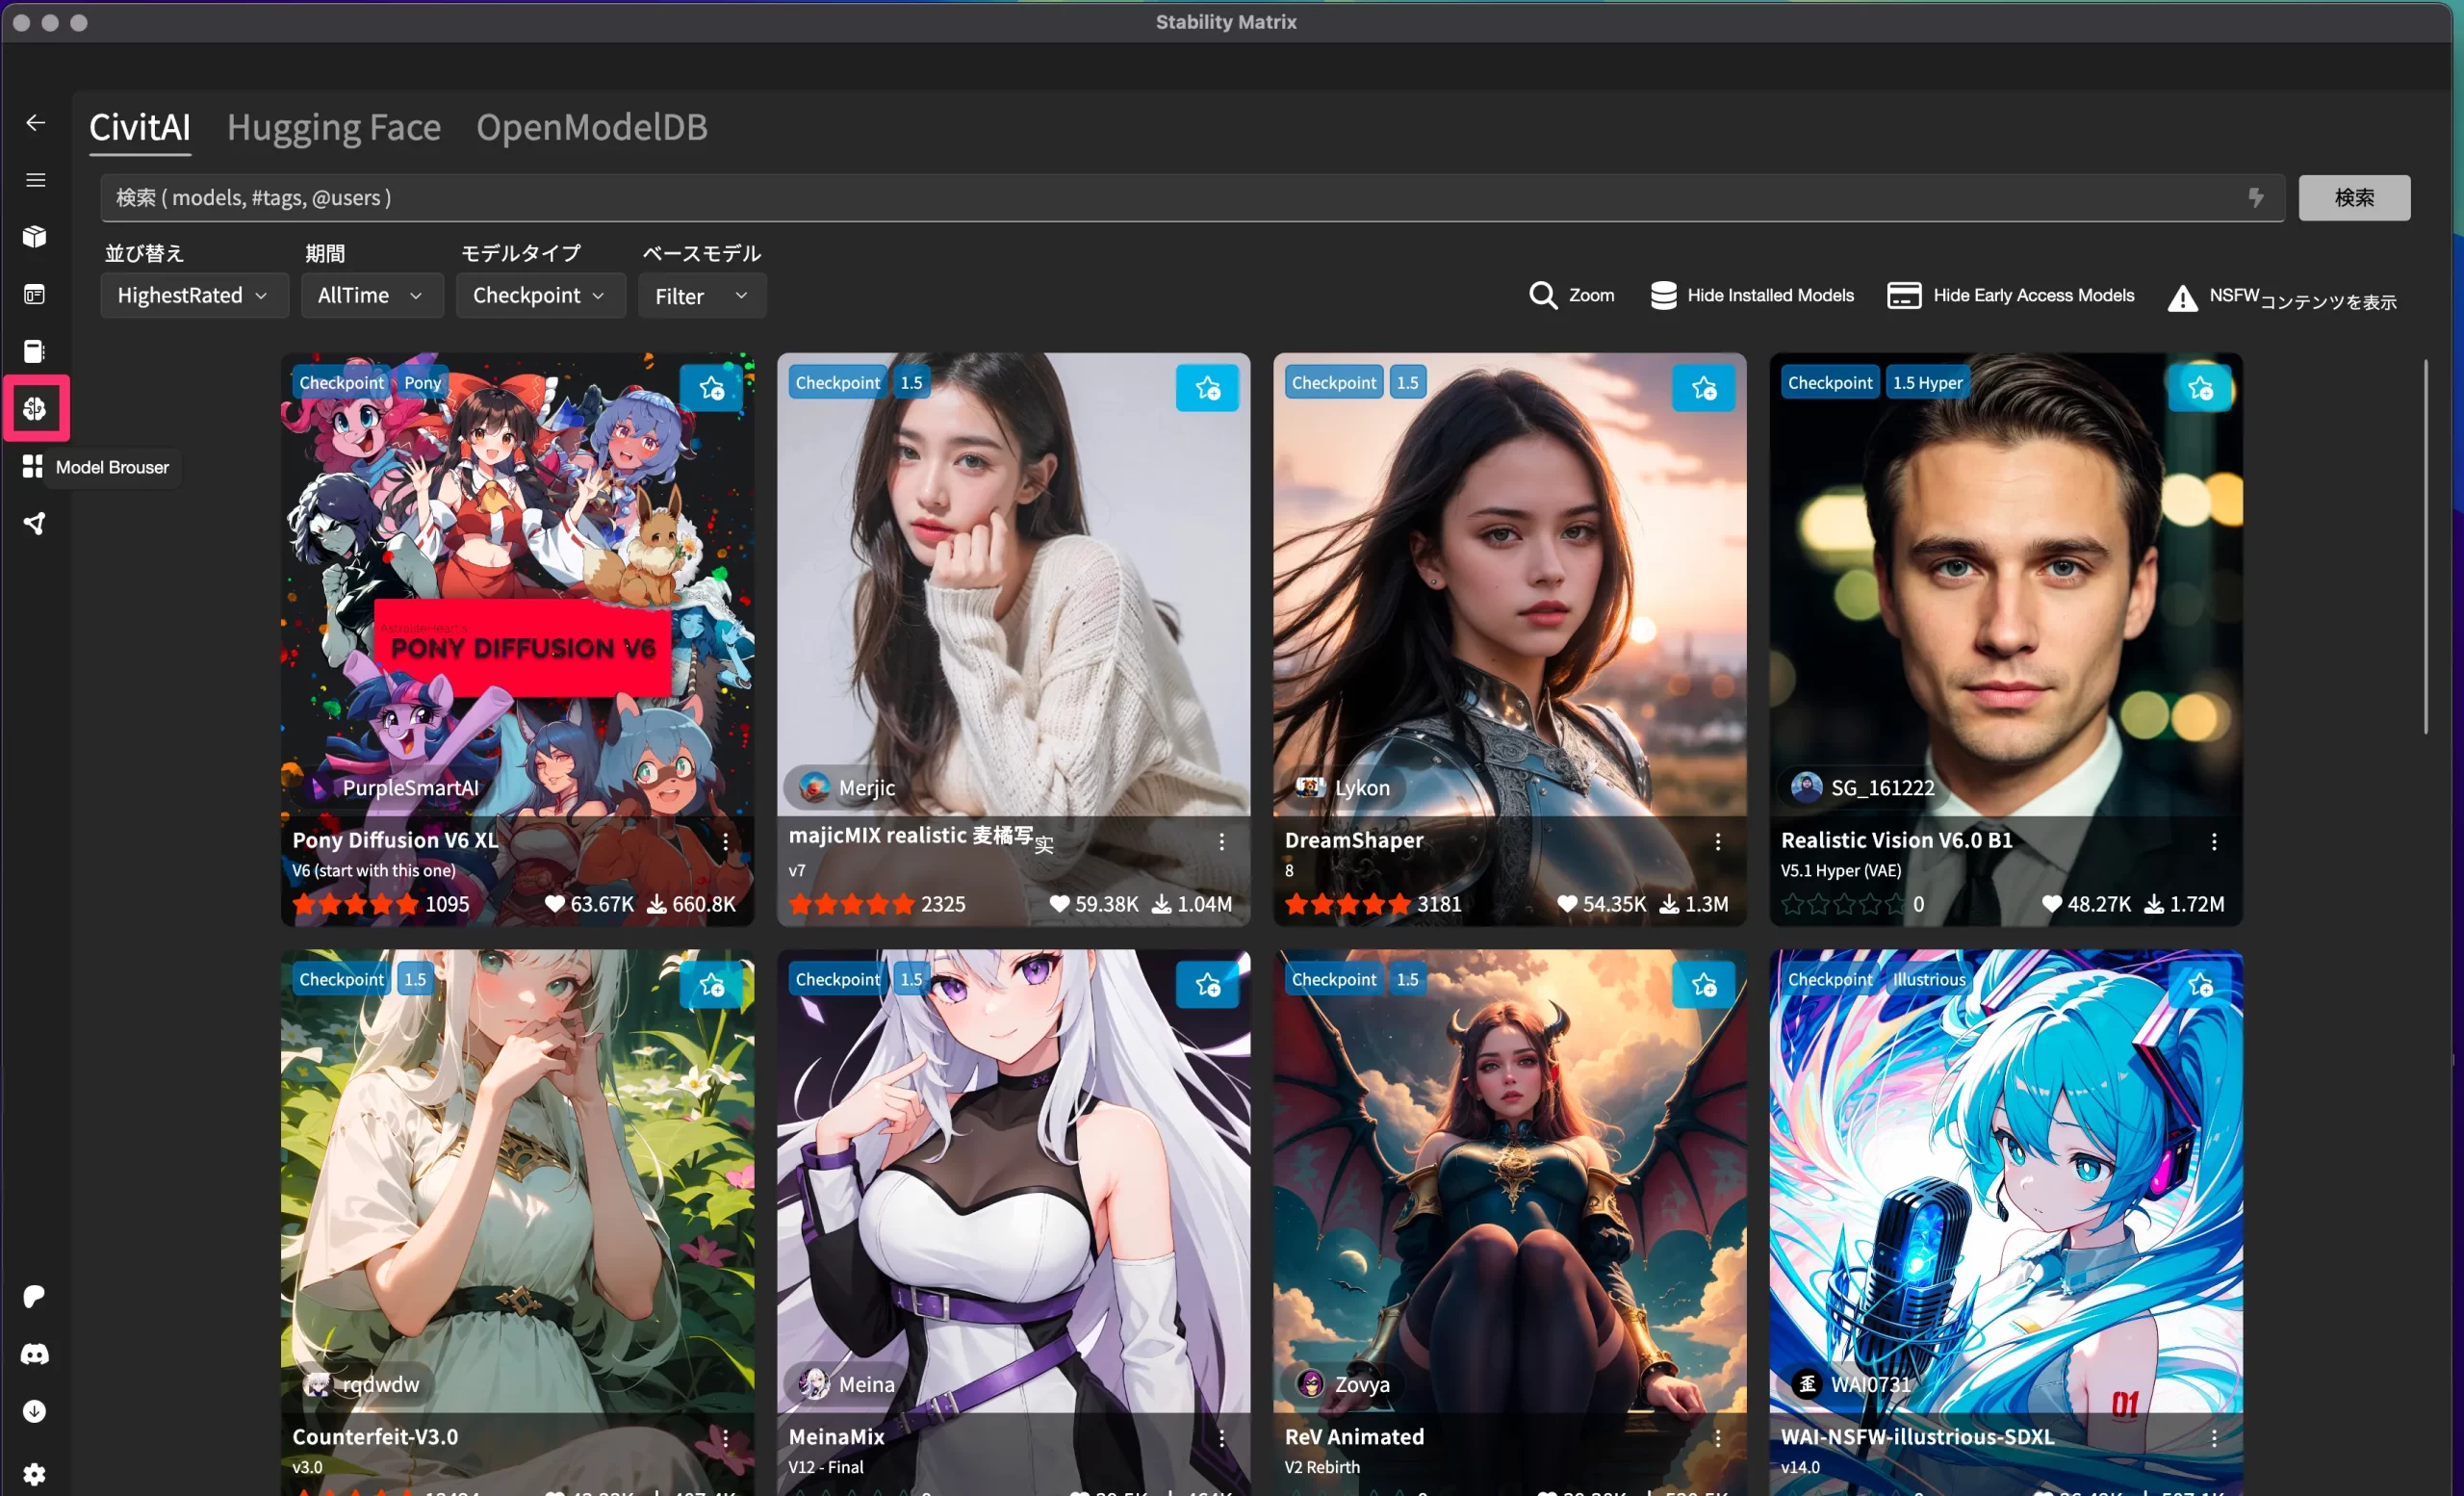This screenshot has height=1496, width=2464.
Task: Open the Inference window icon in sidebar
Action: [35, 294]
